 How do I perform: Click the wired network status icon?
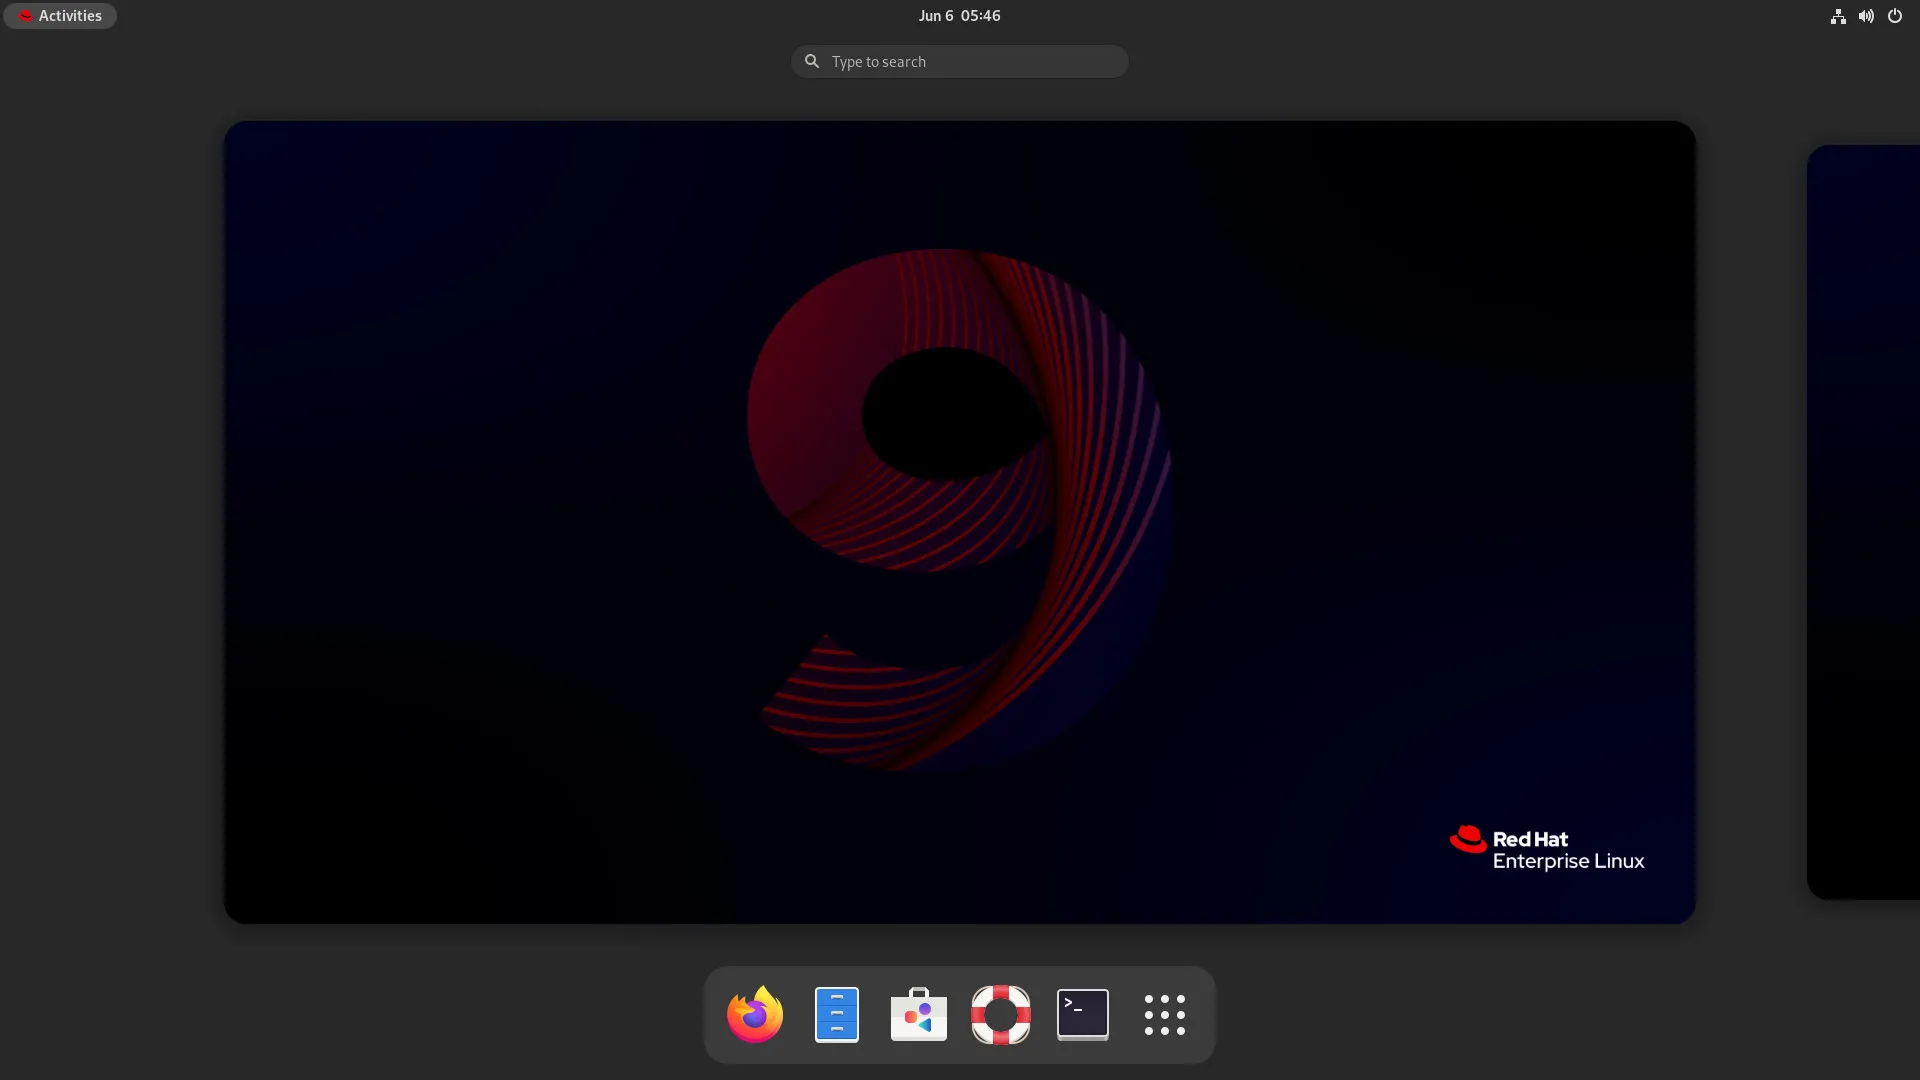point(1838,16)
